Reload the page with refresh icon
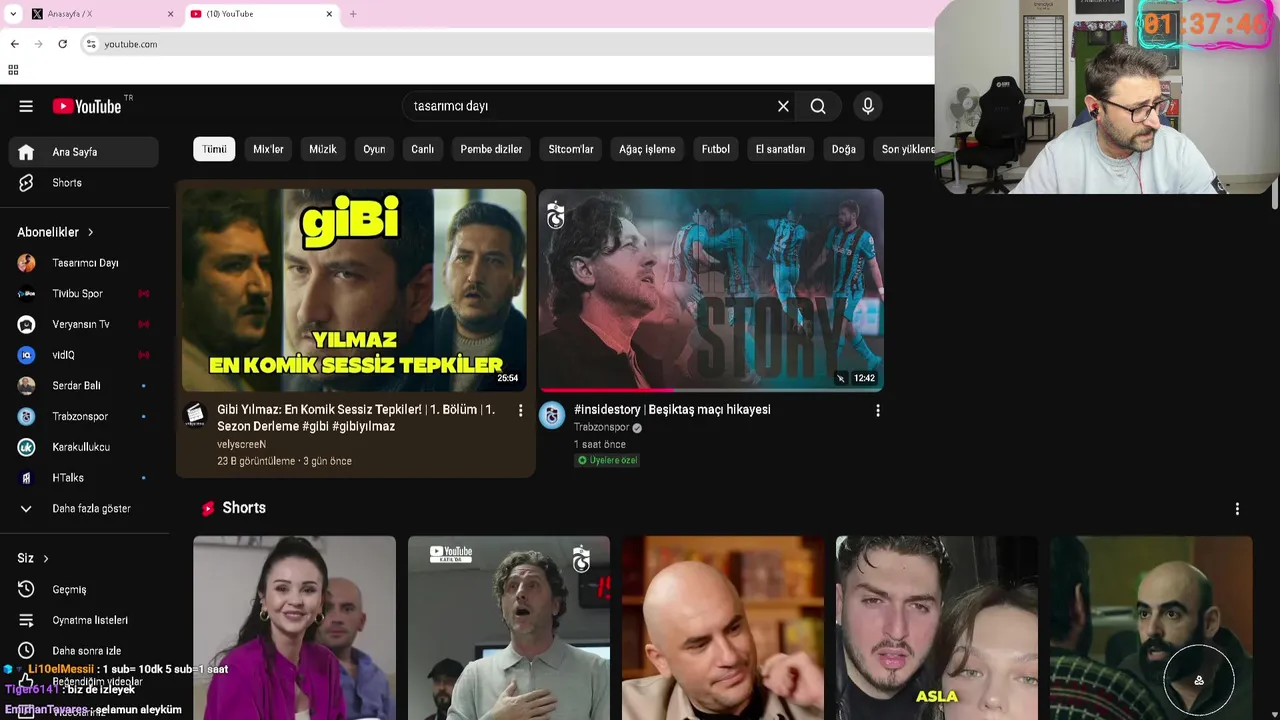Screen dimensions: 1280x720 (x=62, y=44)
